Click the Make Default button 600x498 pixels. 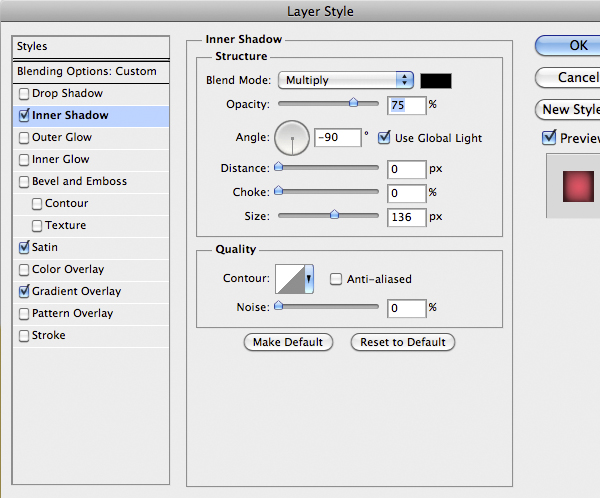pos(288,342)
